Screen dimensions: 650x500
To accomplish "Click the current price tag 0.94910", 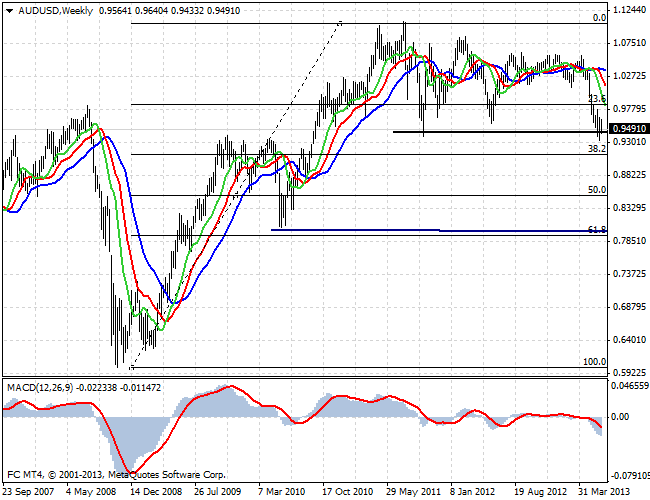I will pos(628,129).
